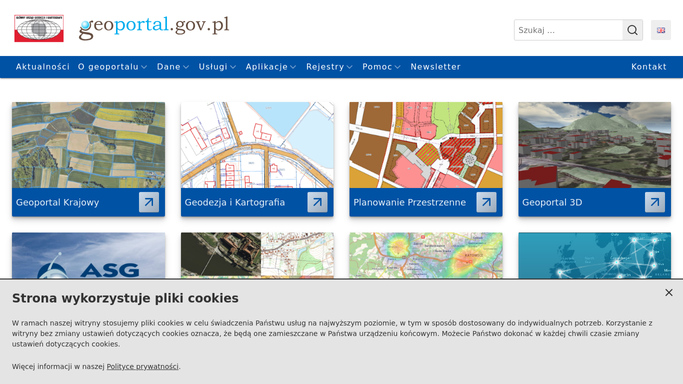The width and height of the screenshot is (683, 384).
Task: Expand the Dane dropdown menu
Action: [x=173, y=67]
